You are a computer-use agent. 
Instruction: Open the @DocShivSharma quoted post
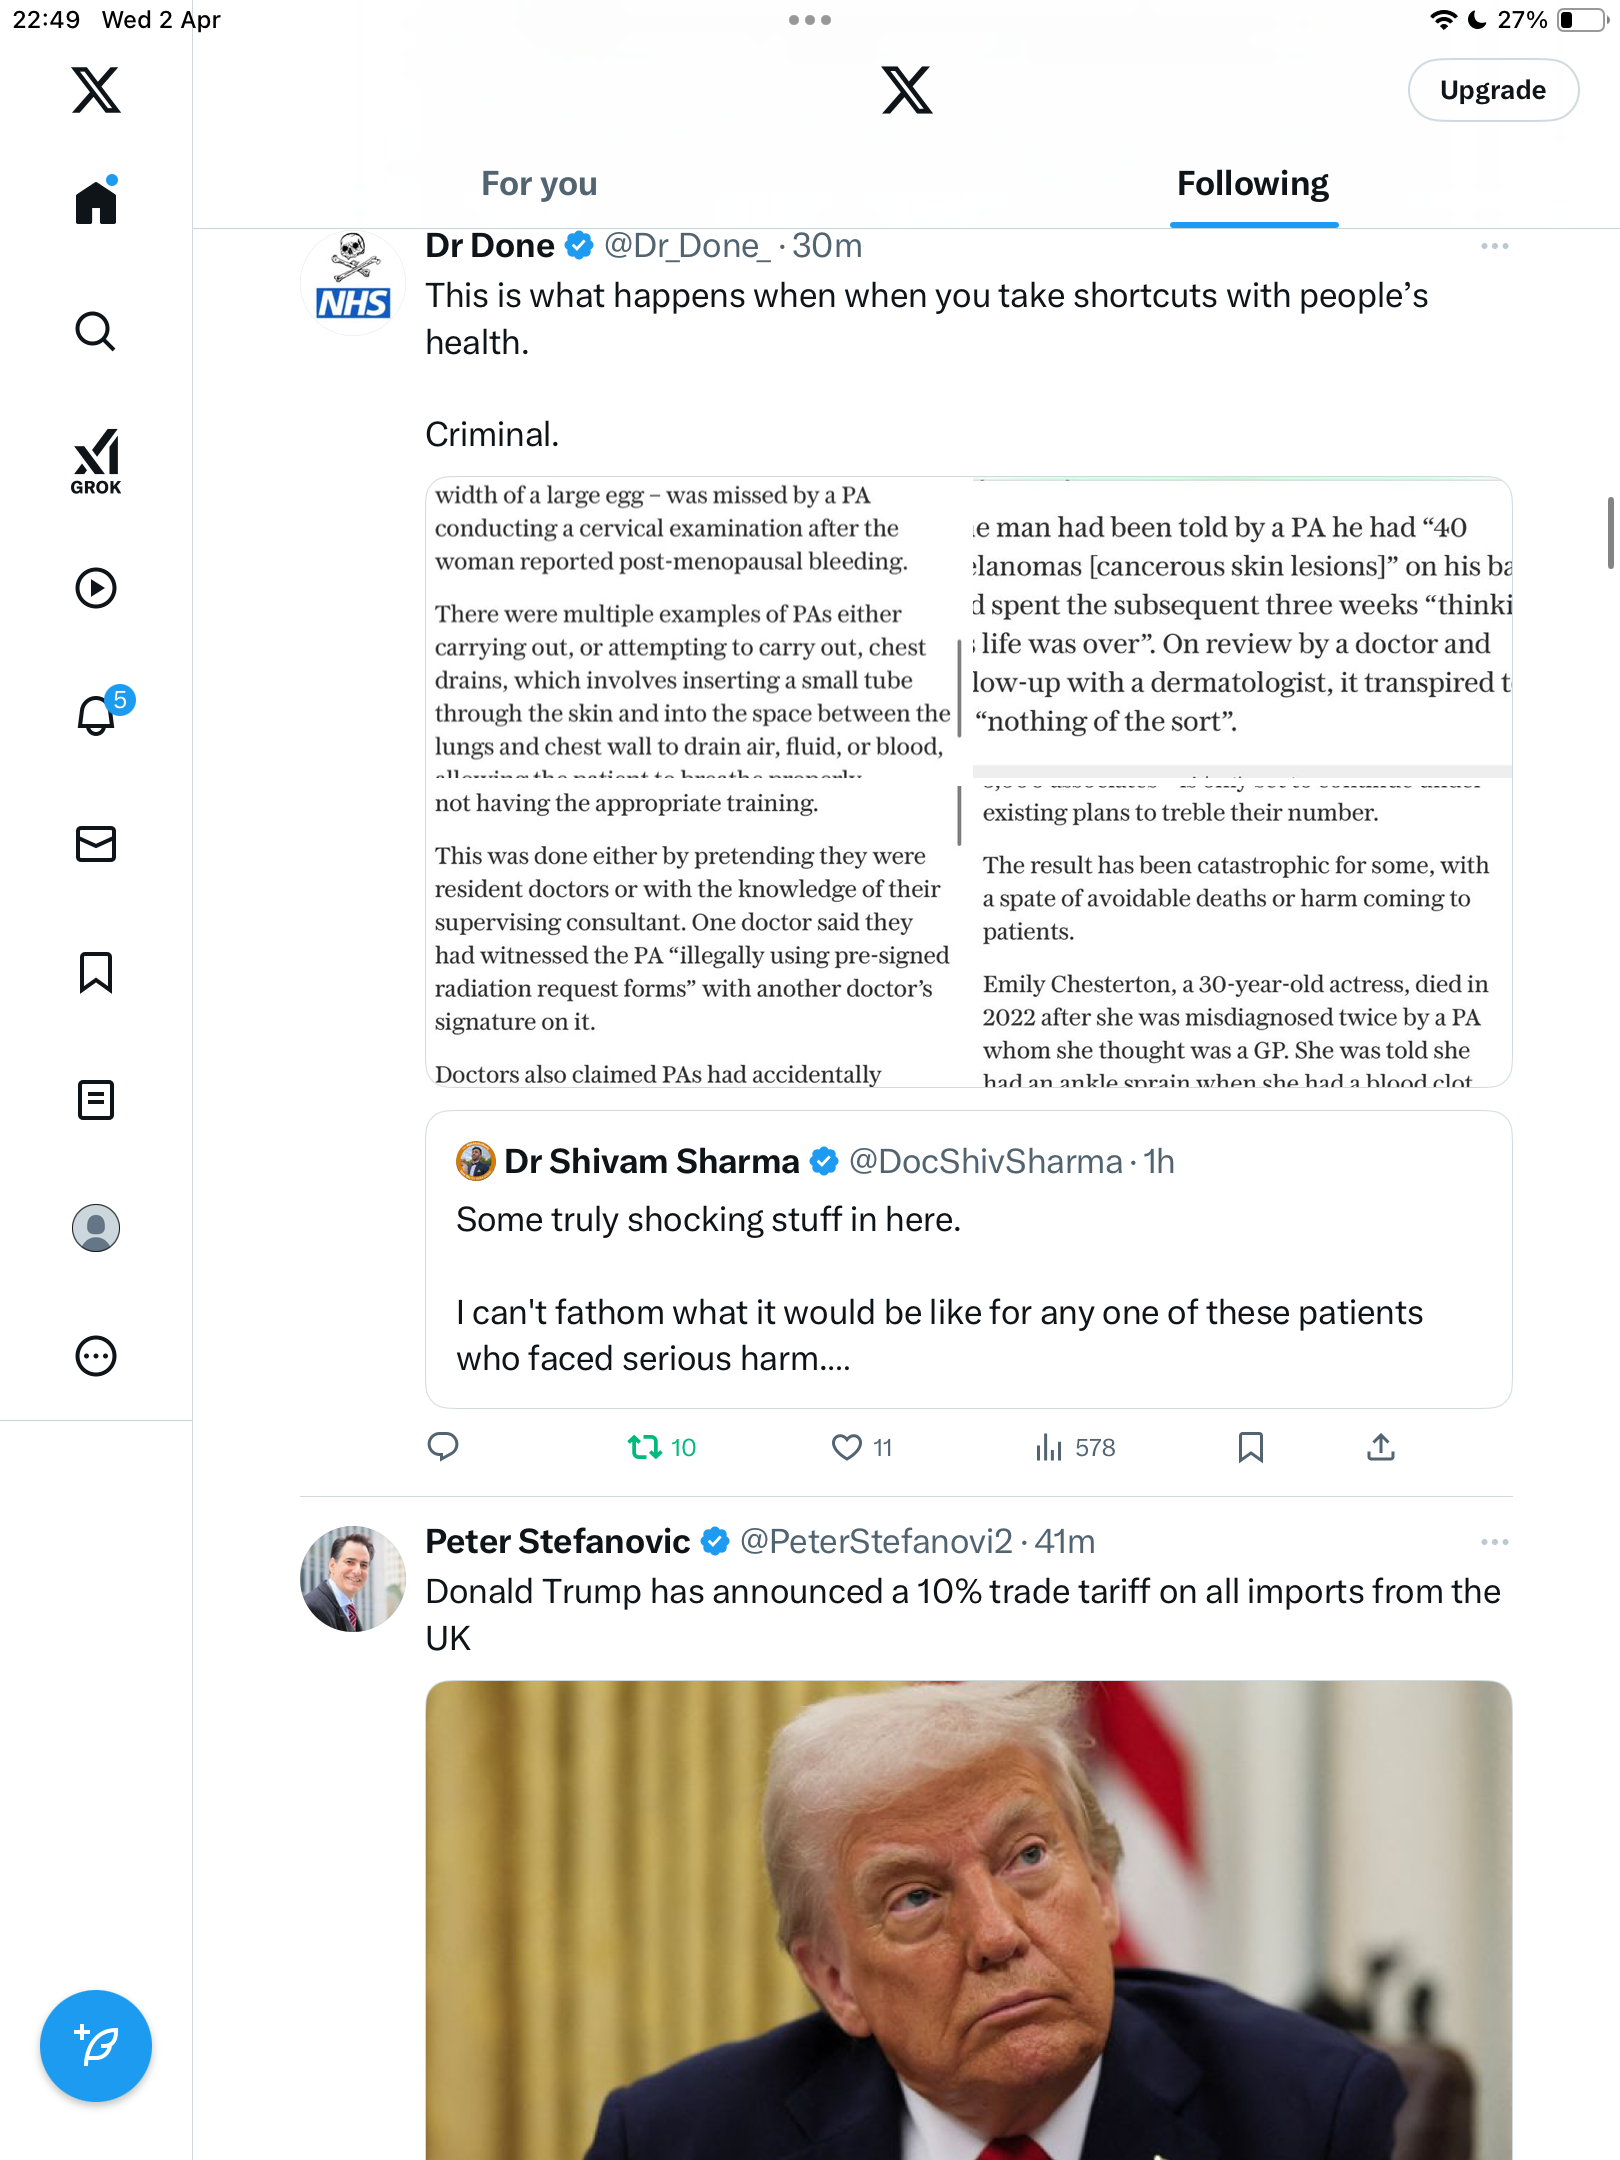click(968, 1259)
